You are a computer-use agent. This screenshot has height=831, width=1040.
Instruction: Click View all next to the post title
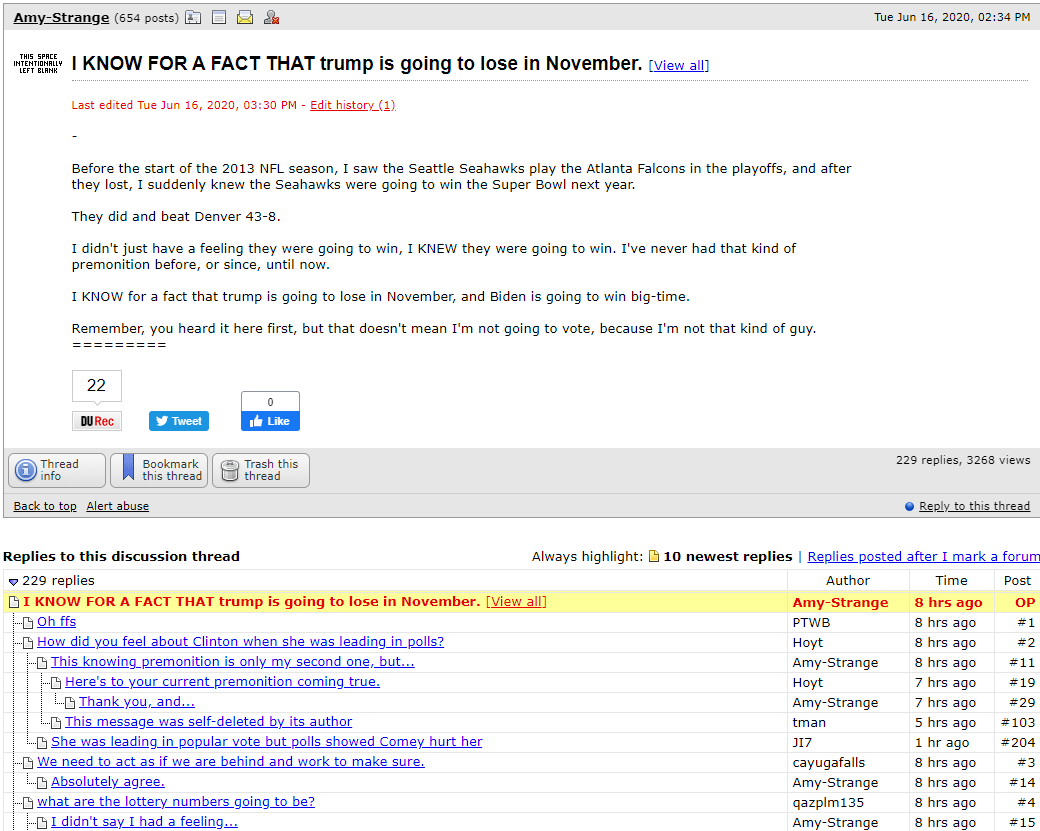coord(679,65)
